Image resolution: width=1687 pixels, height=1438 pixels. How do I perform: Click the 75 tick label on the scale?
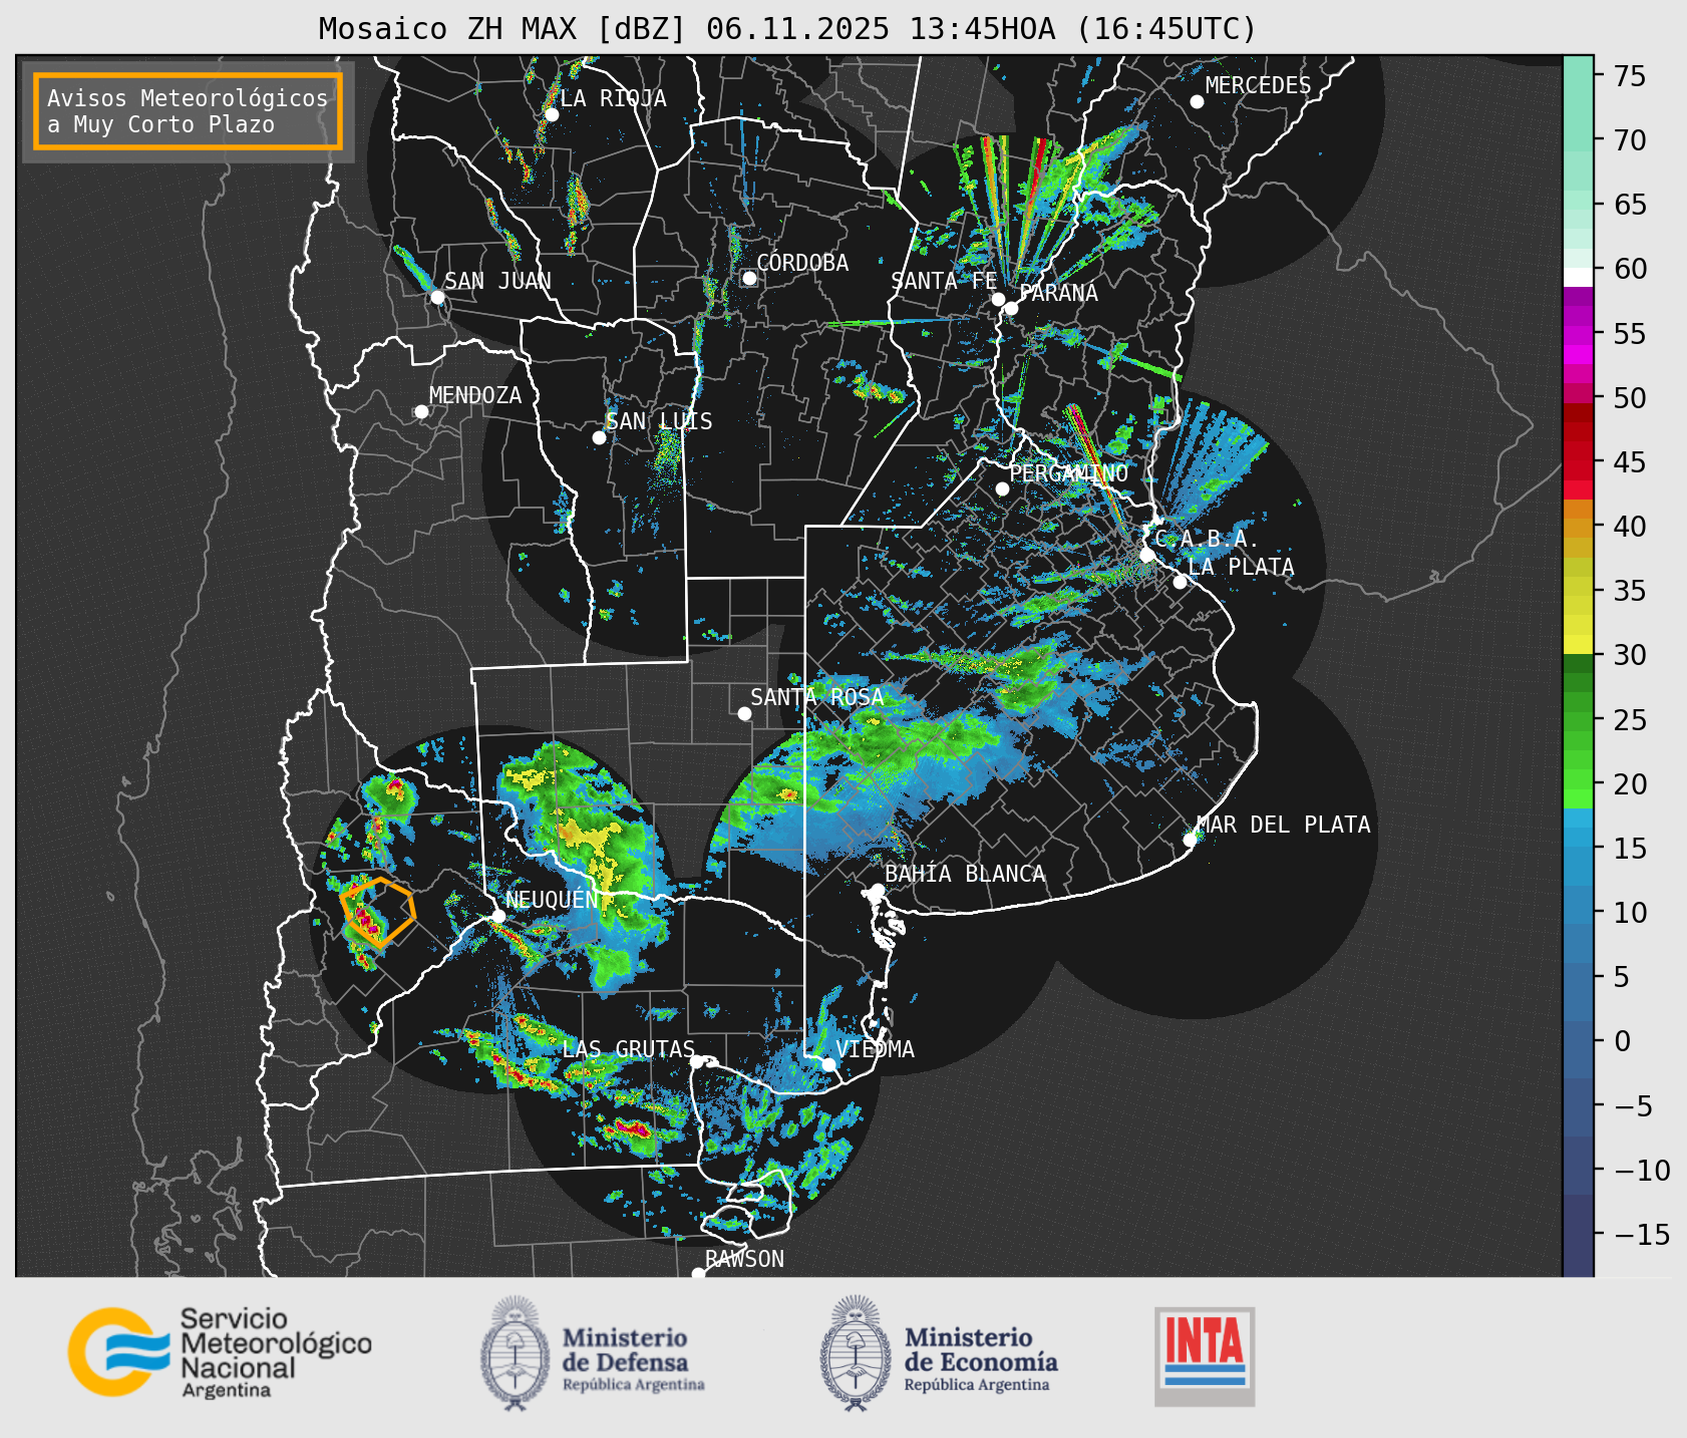point(1631,77)
